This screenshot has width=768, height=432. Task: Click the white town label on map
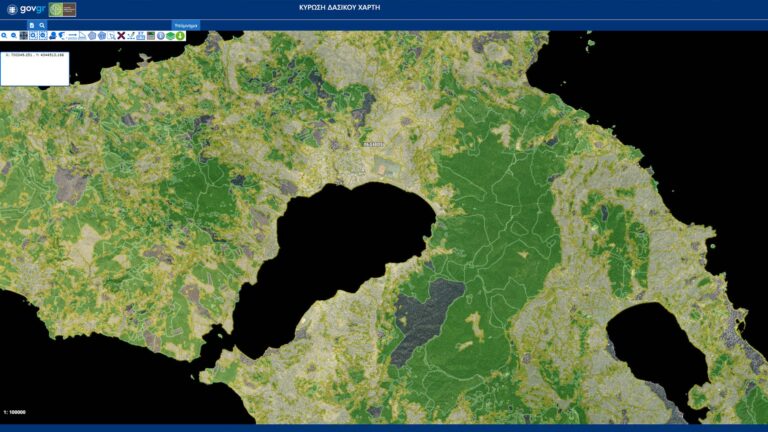(x=373, y=144)
